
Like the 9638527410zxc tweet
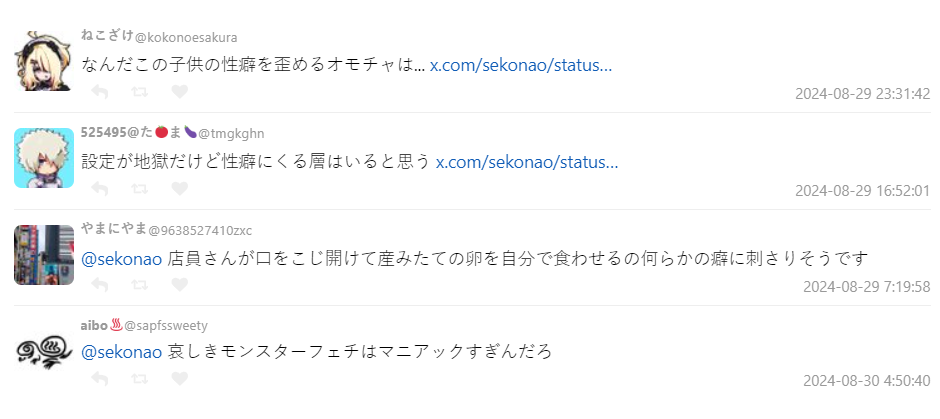click(x=180, y=285)
